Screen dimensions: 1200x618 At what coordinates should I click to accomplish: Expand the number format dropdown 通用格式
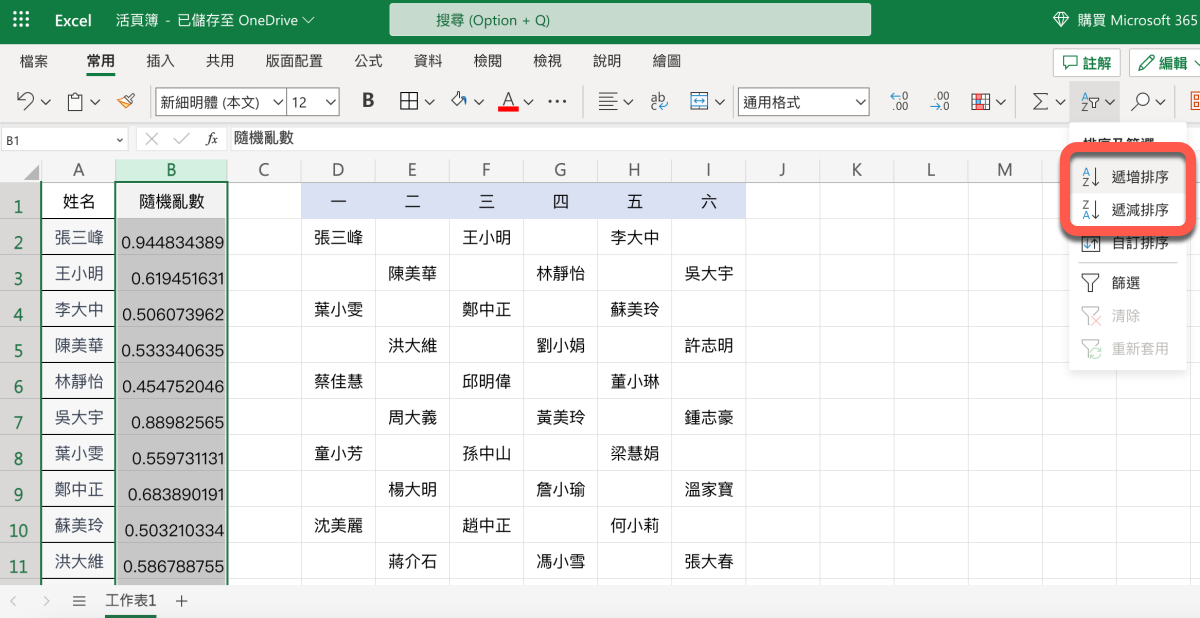(x=804, y=102)
